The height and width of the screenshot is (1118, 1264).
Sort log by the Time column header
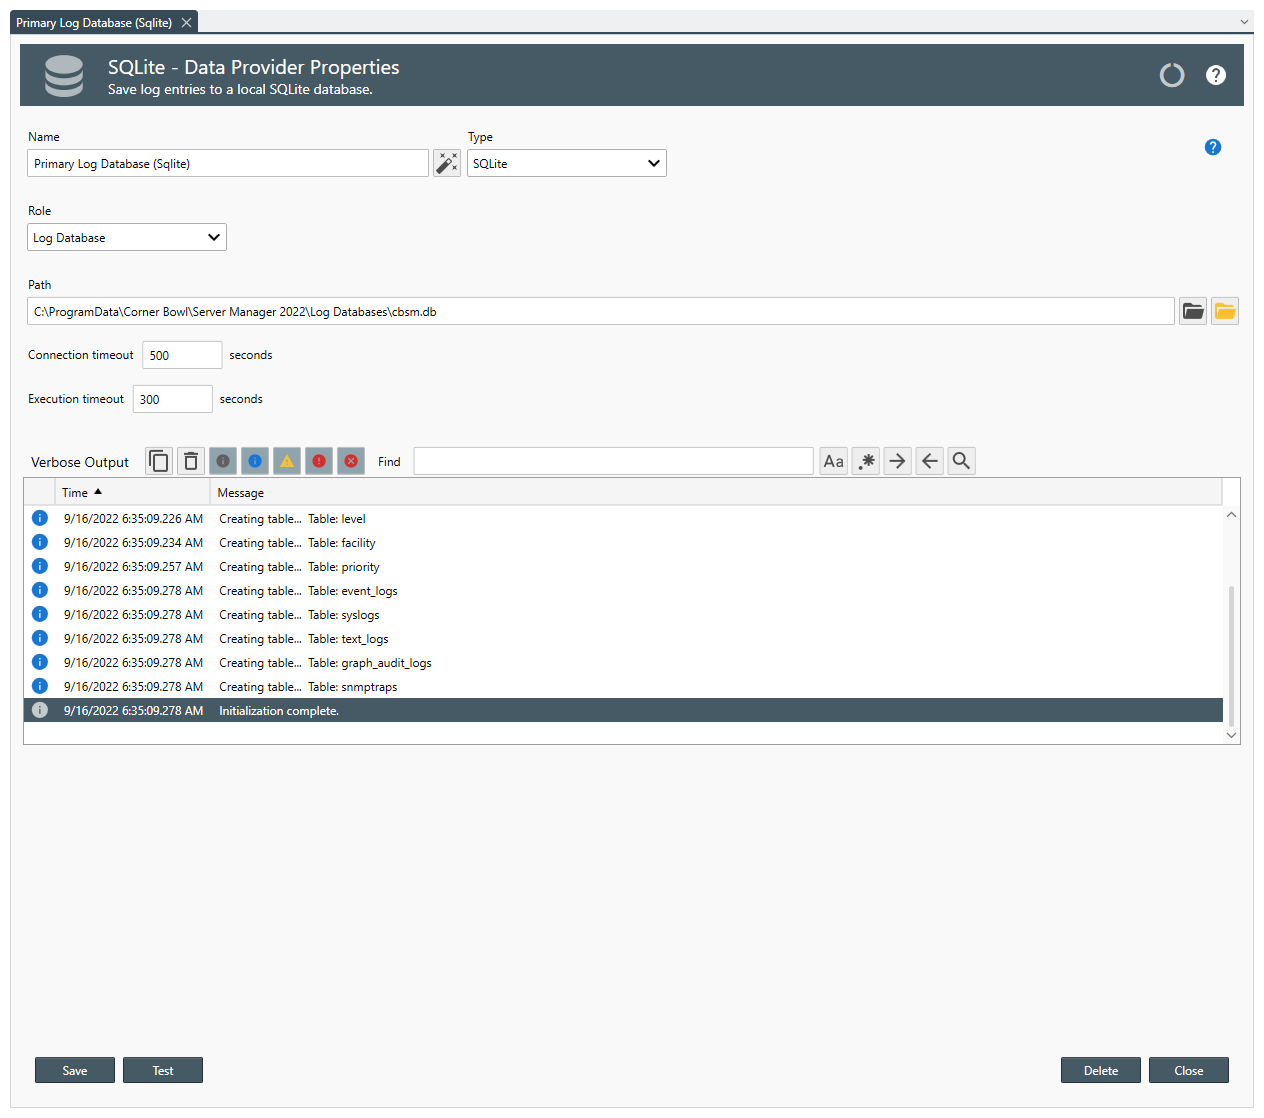pos(76,492)
